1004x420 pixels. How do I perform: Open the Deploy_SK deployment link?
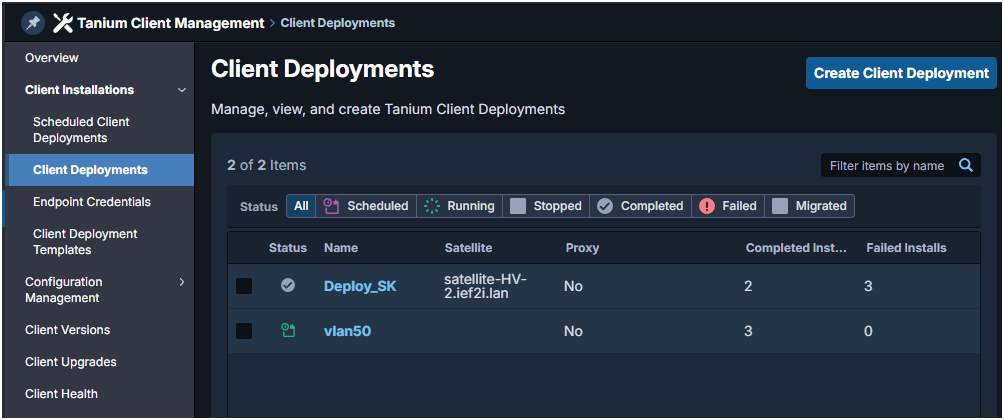(x=360, y=286)
